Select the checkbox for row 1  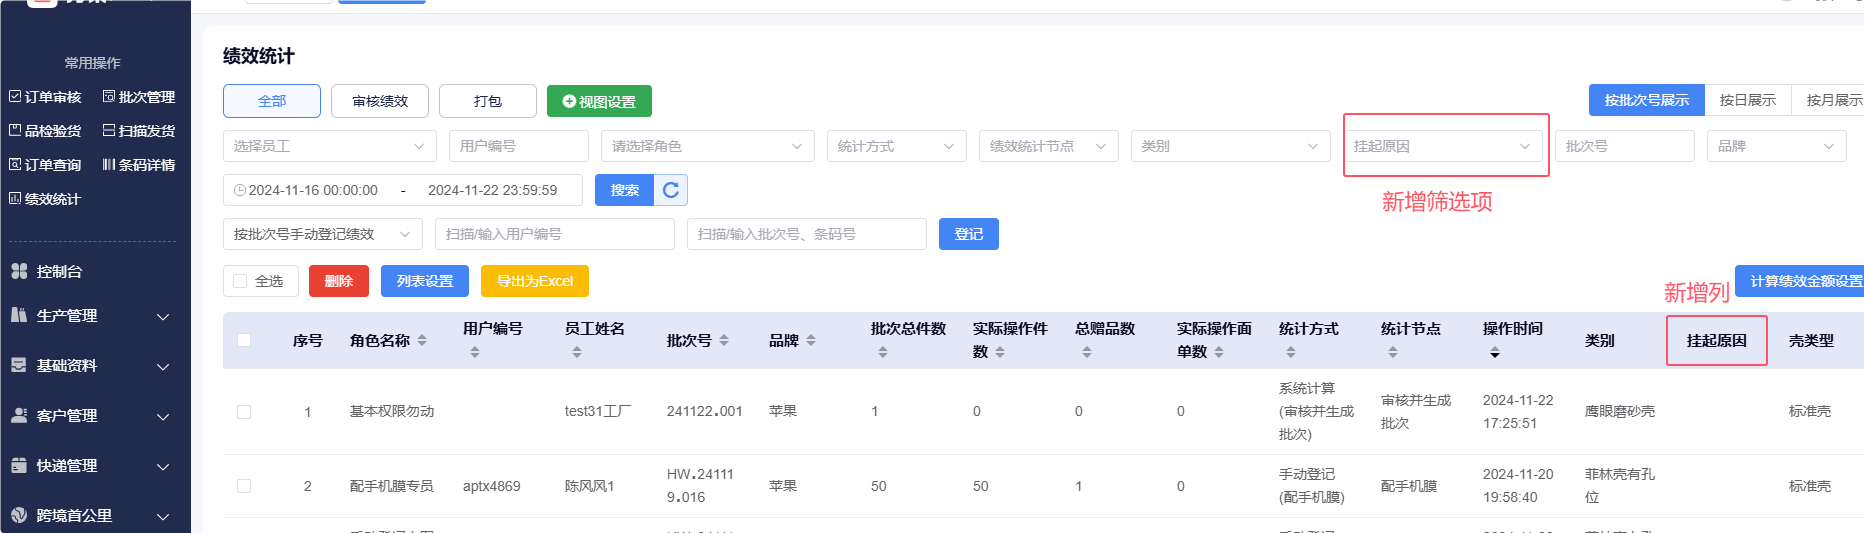(244, 412)
